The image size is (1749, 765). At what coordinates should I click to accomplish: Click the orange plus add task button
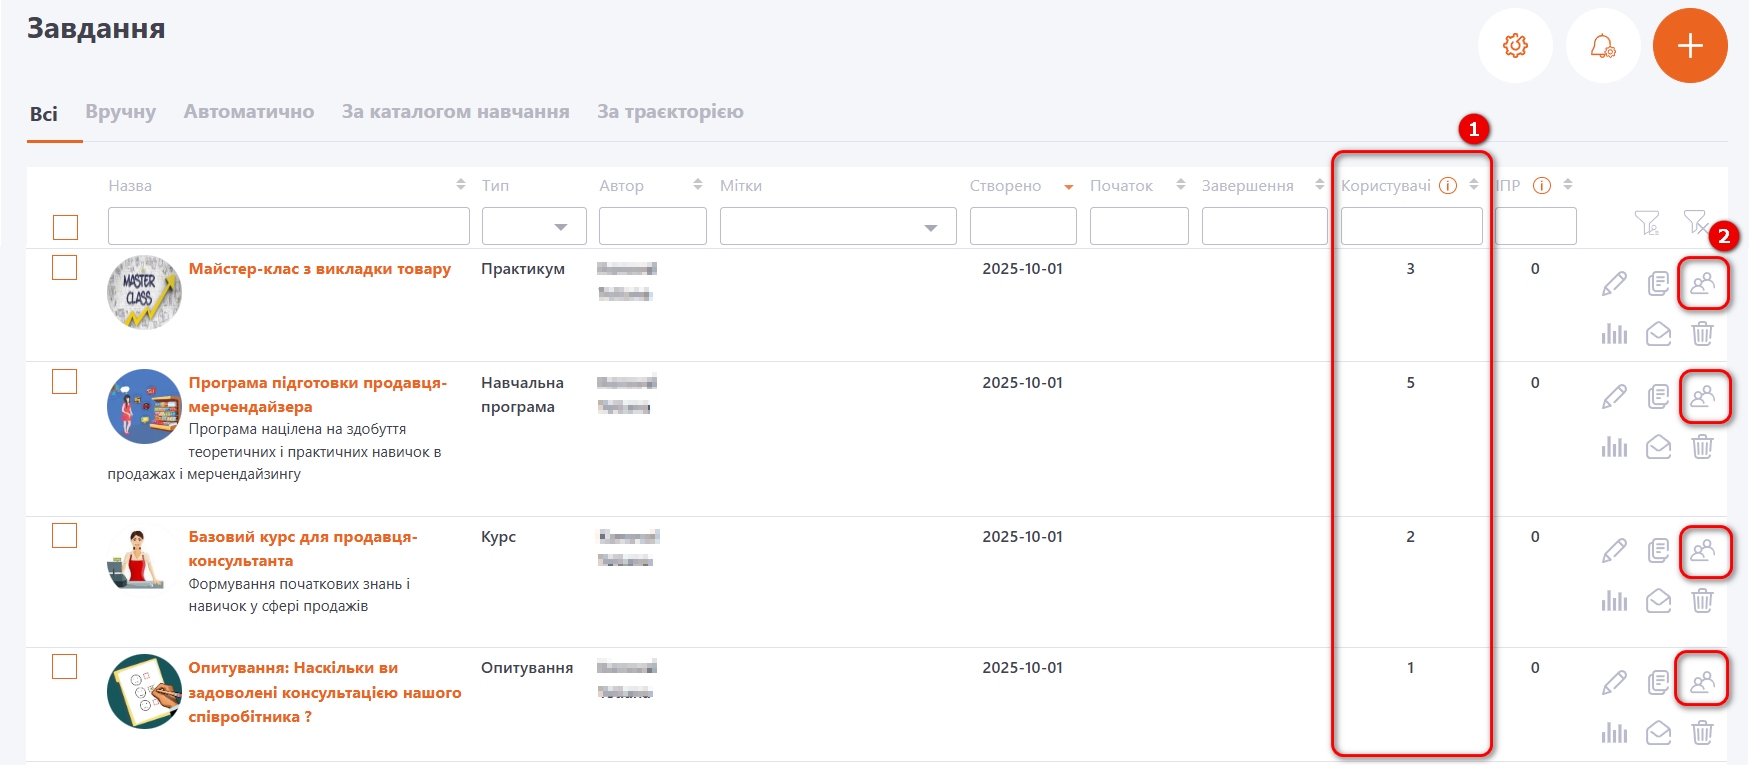tap(1689, 46)
